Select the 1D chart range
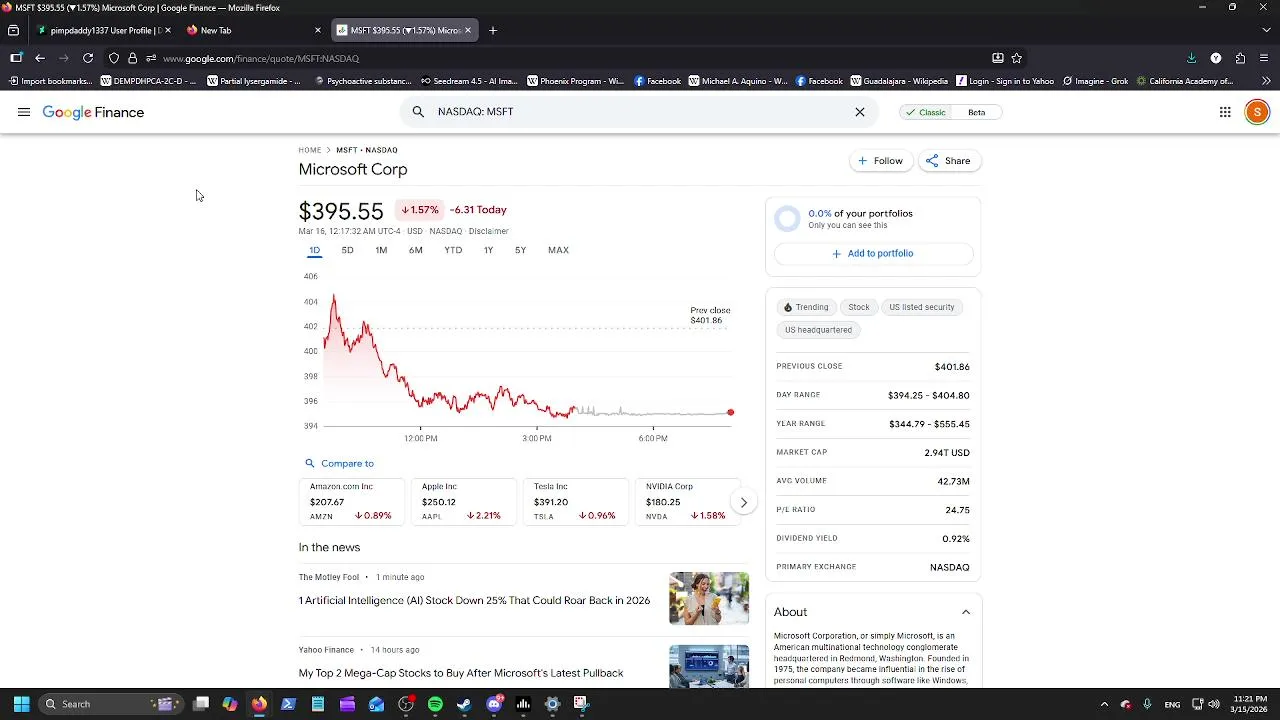Screen dimensions: 1280x720 tap(314, 250)
